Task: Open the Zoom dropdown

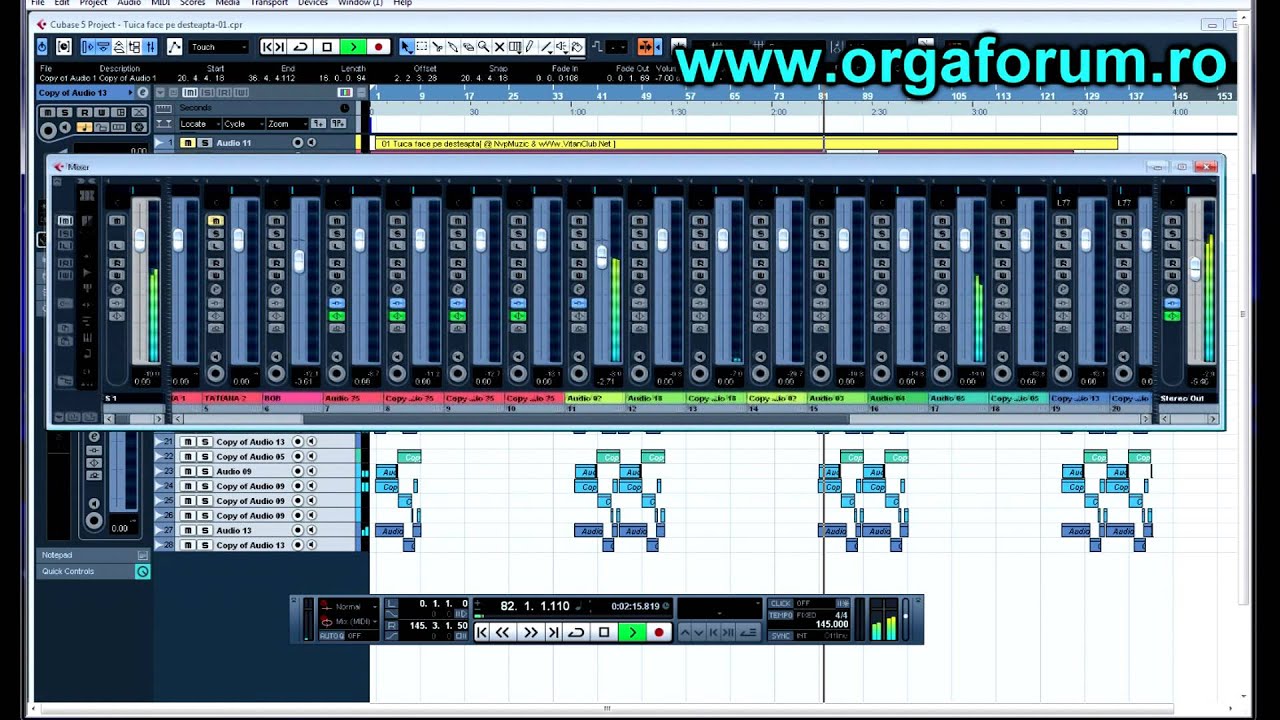Action: coord(286,124)
